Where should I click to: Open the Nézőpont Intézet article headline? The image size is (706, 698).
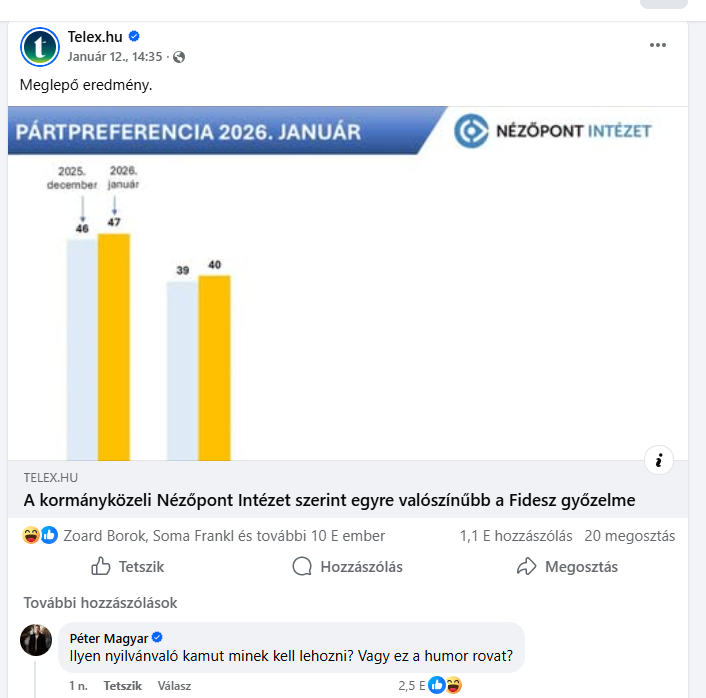click(x=329, y=500)
